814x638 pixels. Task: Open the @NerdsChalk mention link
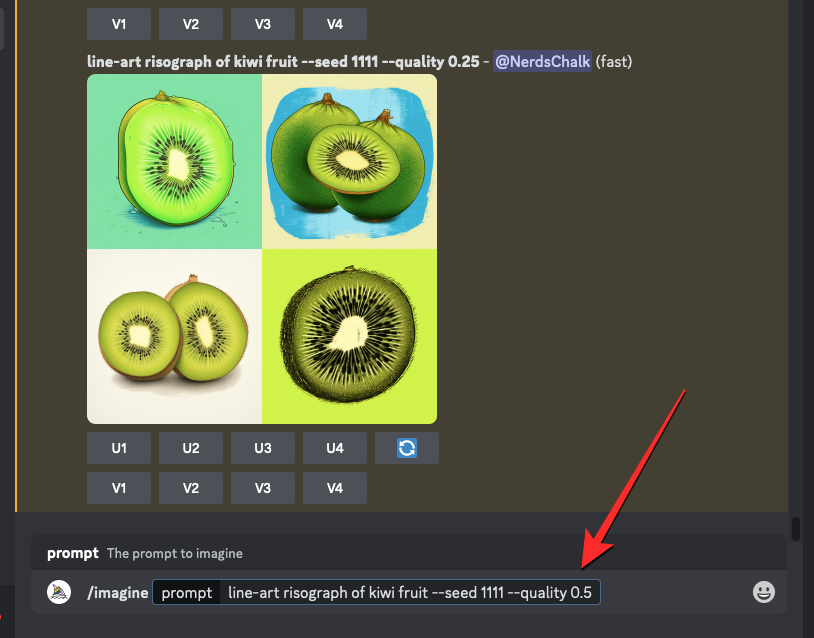click(542, 61)
